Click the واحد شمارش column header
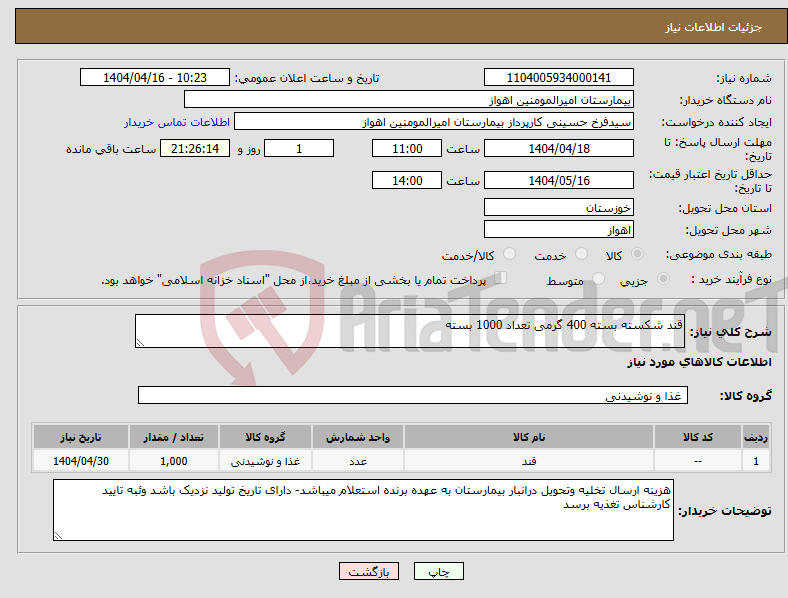This screenshot has height=598, width=788. click(358, 437)
